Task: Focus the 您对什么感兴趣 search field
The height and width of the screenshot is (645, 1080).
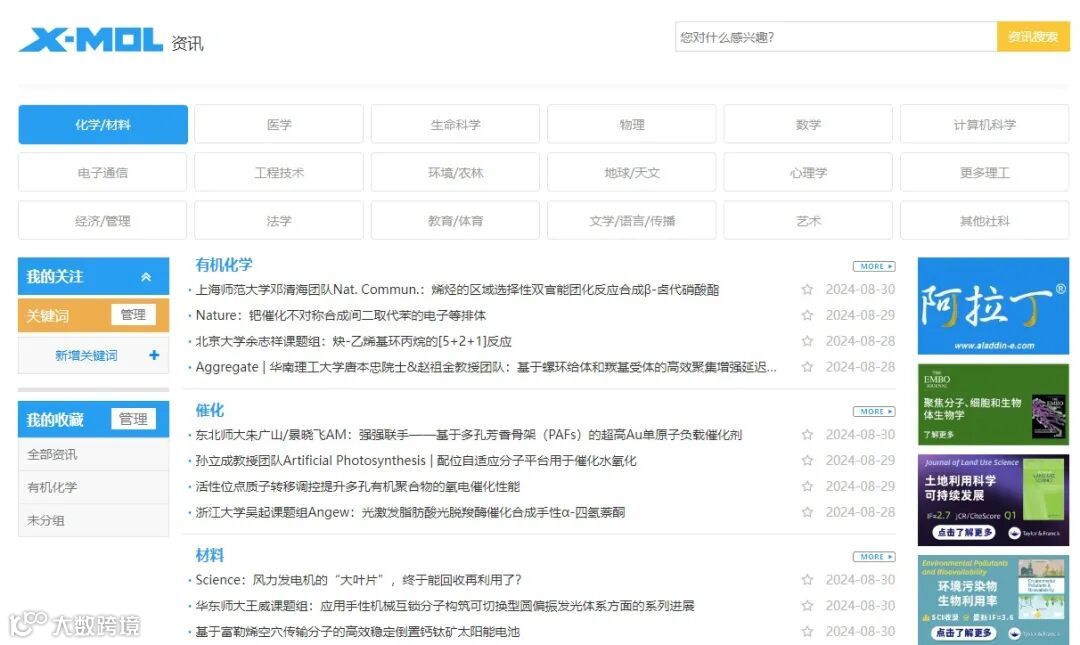Action: pos(835,37)
